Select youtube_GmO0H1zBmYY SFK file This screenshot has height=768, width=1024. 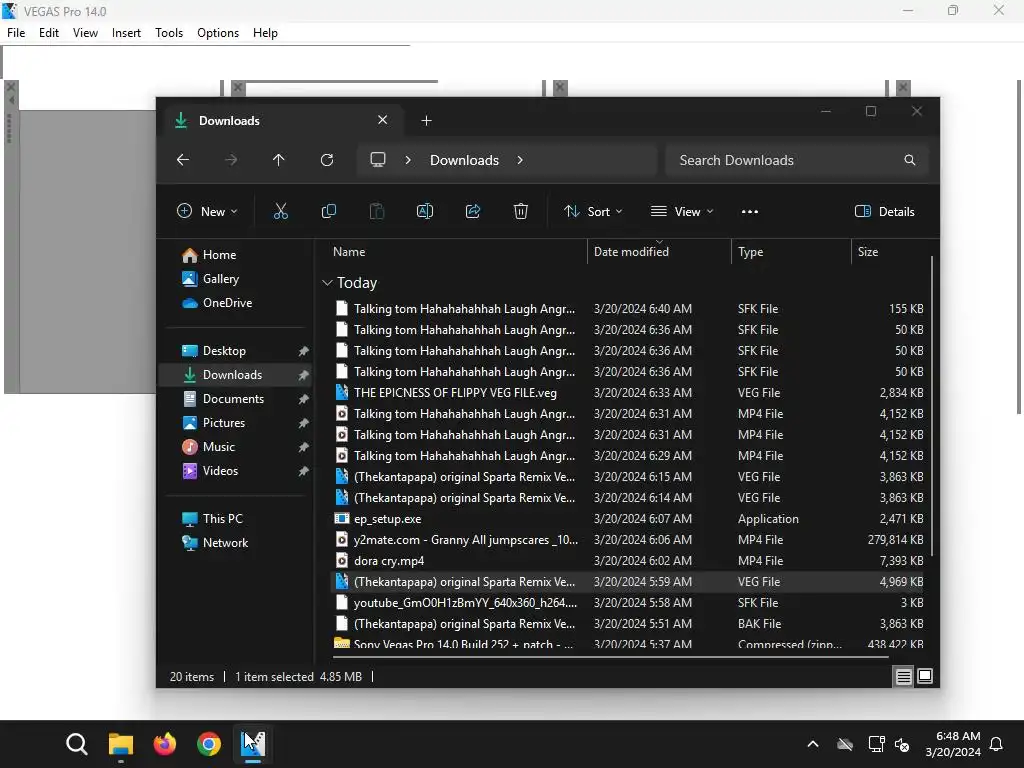tap(629, 602)
